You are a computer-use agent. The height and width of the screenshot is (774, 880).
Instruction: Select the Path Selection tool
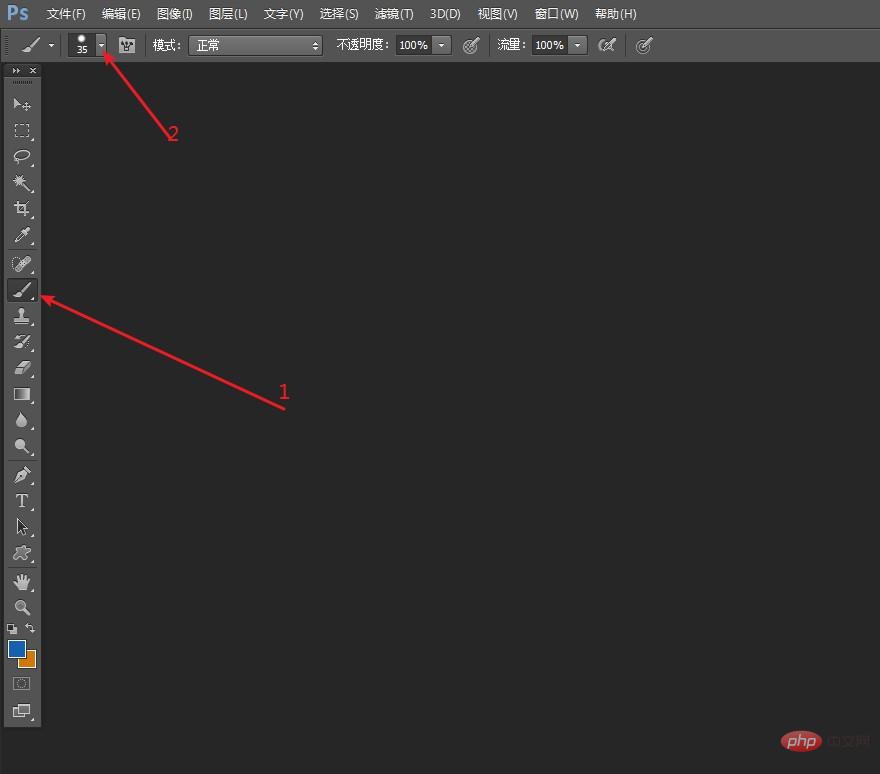click(x=22, y=527)
